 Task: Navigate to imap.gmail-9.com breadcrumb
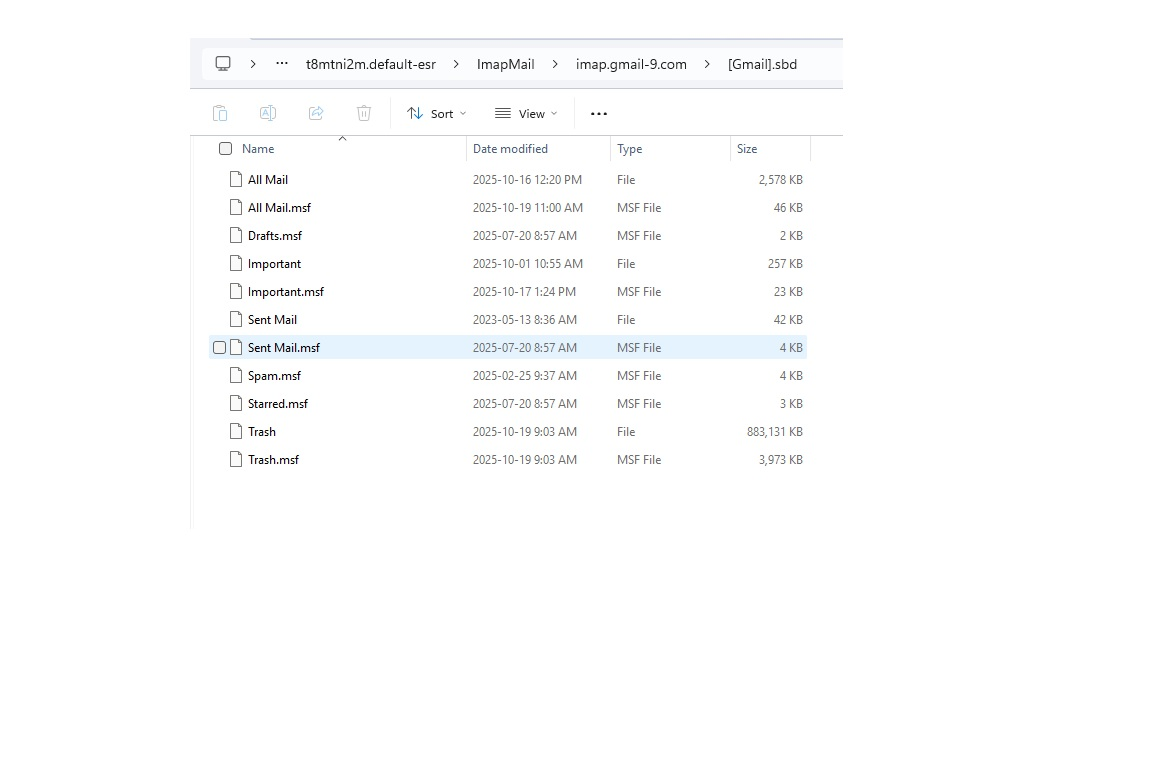point(631,64)
